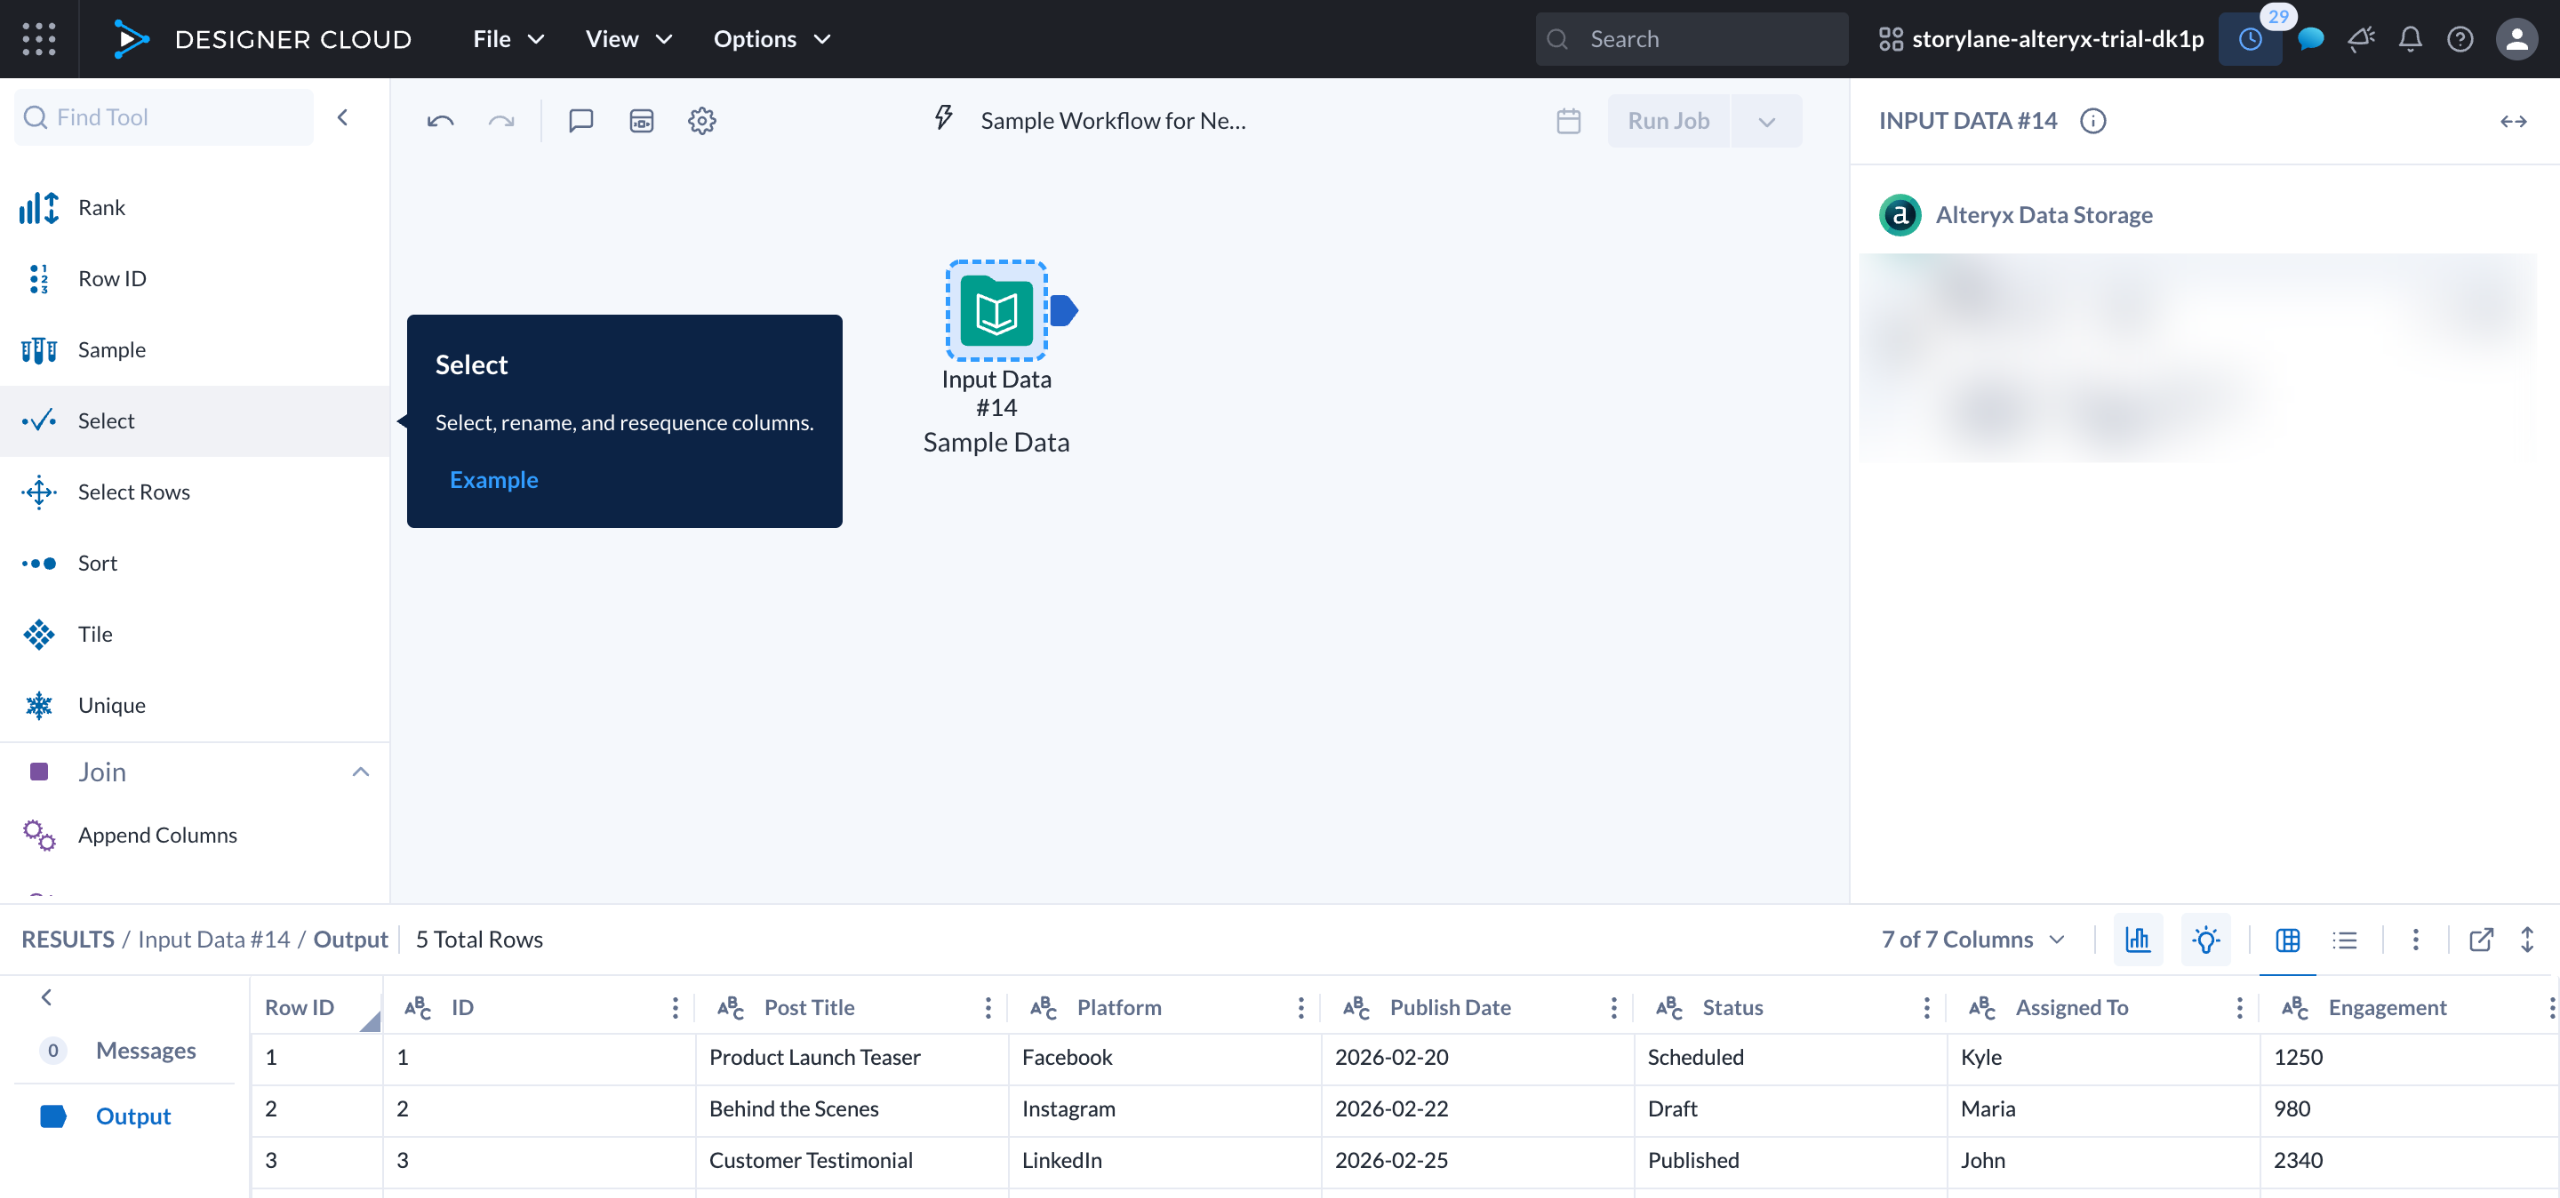This screenshot has width=2560, height=1198.
Task: Open workflow settings gear icon
Action: coord(702,121)
